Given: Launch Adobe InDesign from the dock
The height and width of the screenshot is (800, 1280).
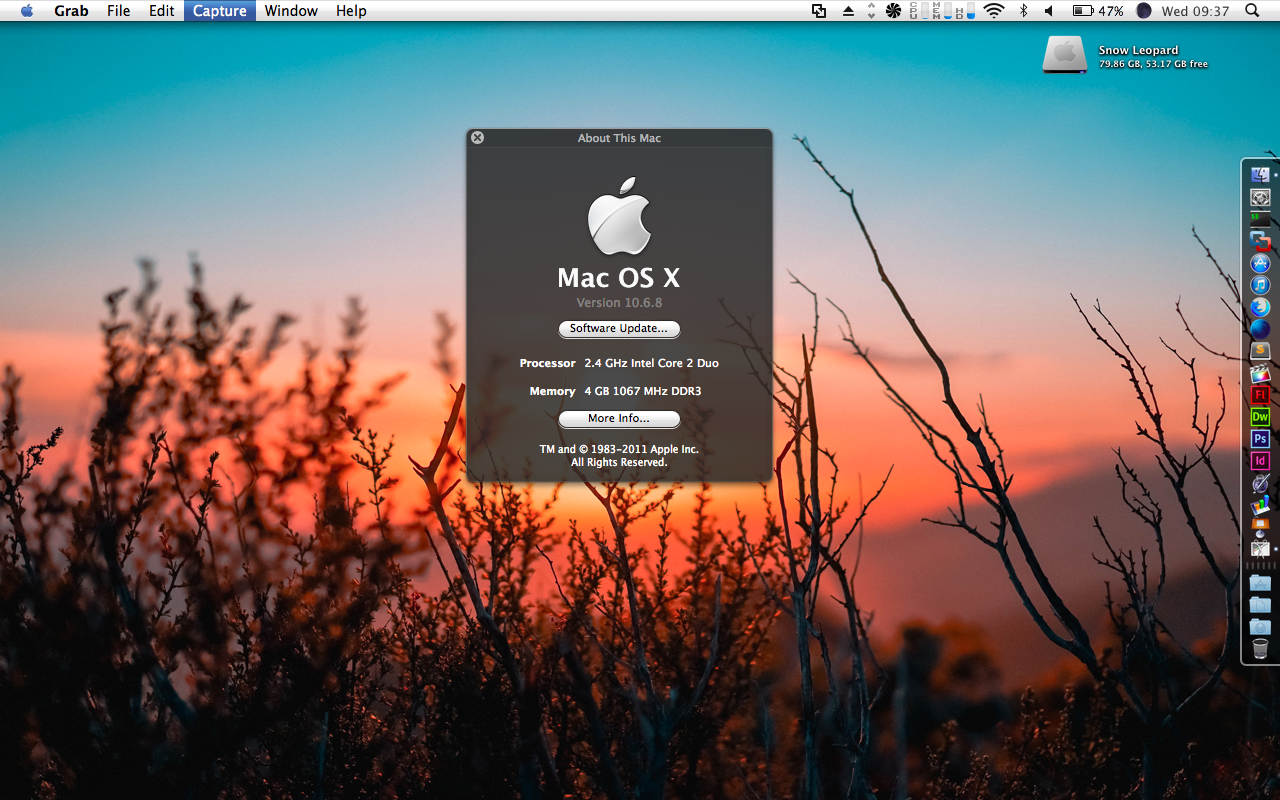Looking at the screenshot, I should pos(1260,461).
